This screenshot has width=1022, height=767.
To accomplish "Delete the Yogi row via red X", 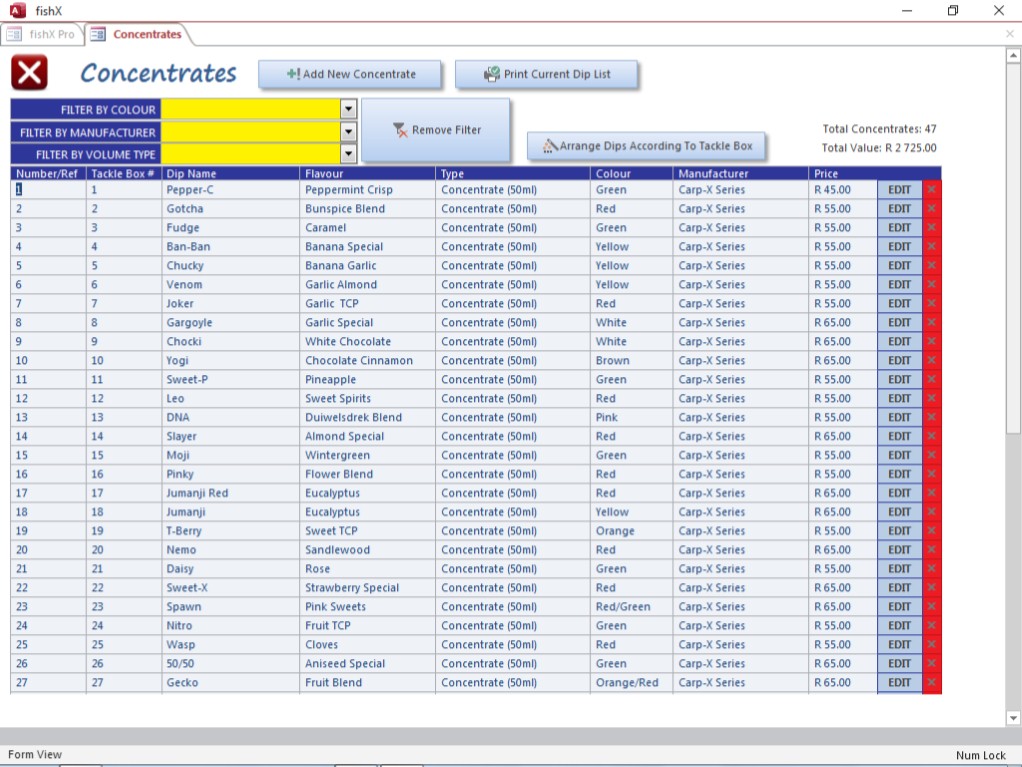I will pos(932,361).
